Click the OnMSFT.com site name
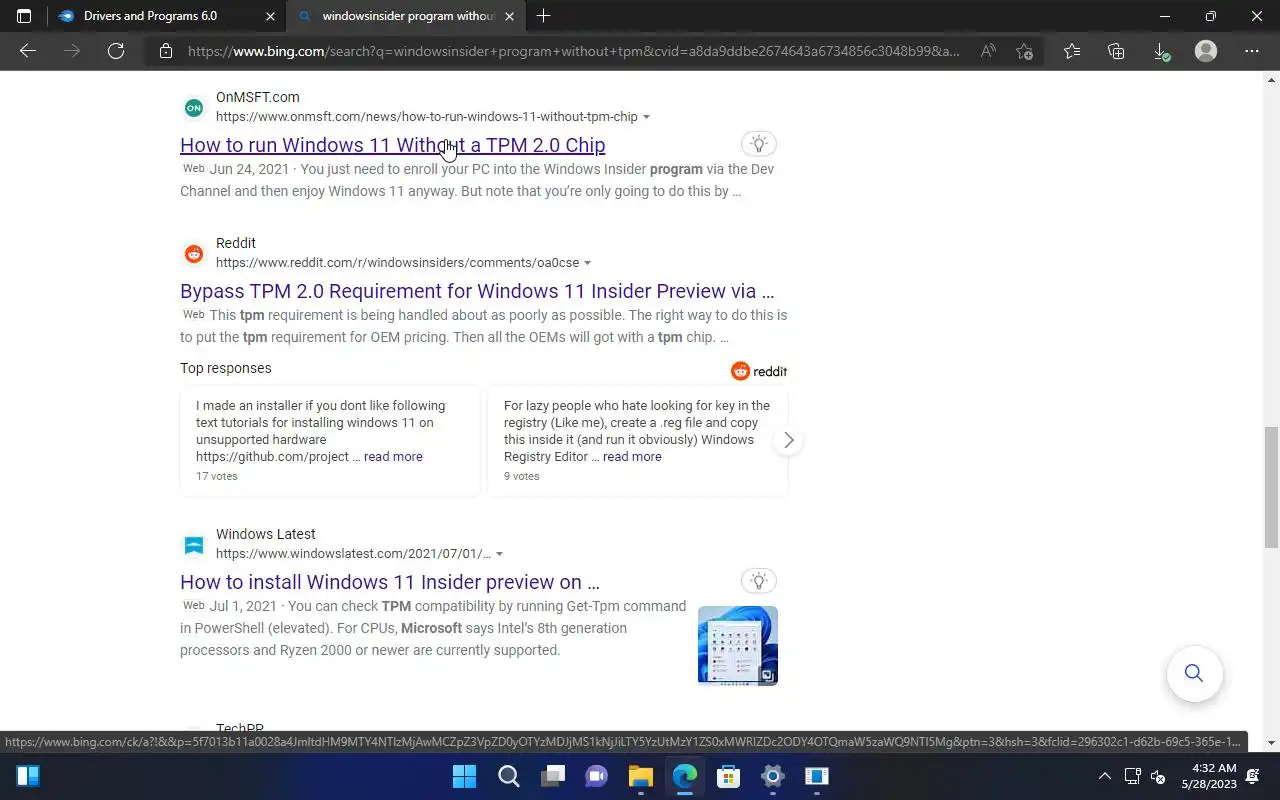1280x800 pixels. [x=258, y=97]
